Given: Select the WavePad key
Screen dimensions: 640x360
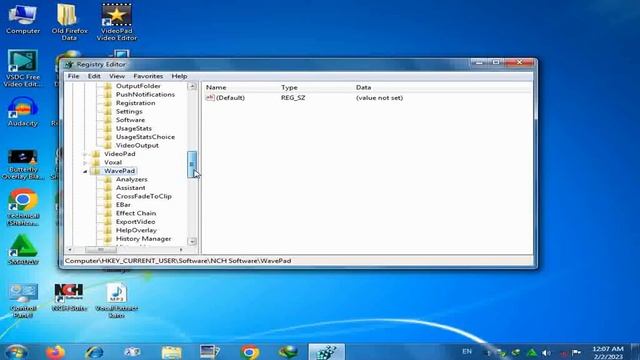Looking at the screenshot, I should point(119,171).
